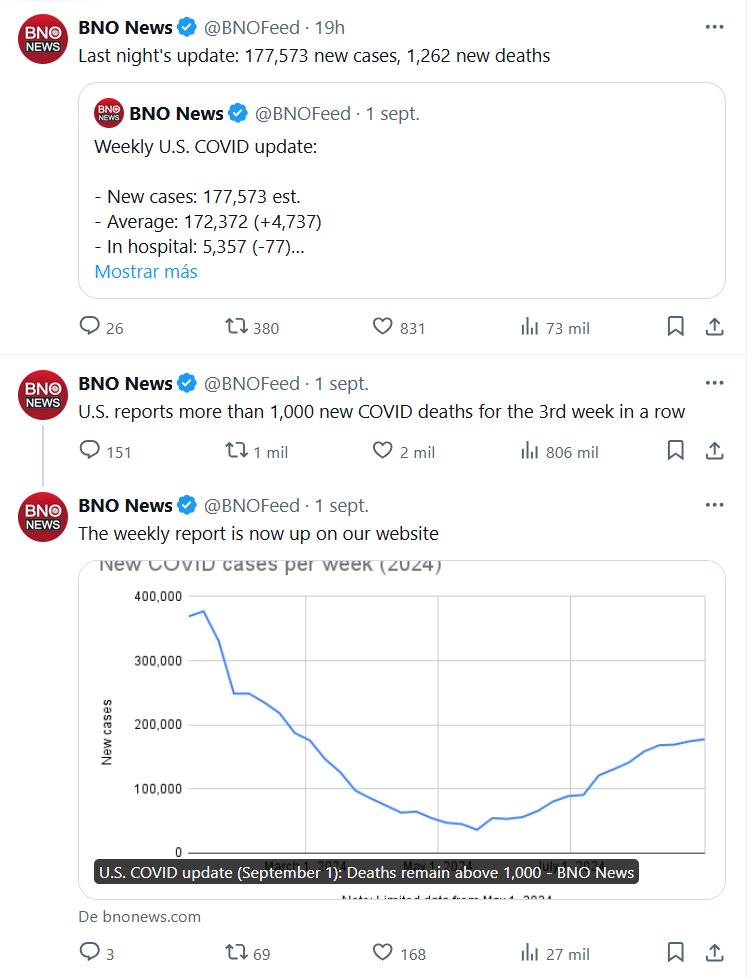Share the top 'Last night's update' tweet
Image resolution: width=756 pixels, height=978 pixels.
point(715,327)
